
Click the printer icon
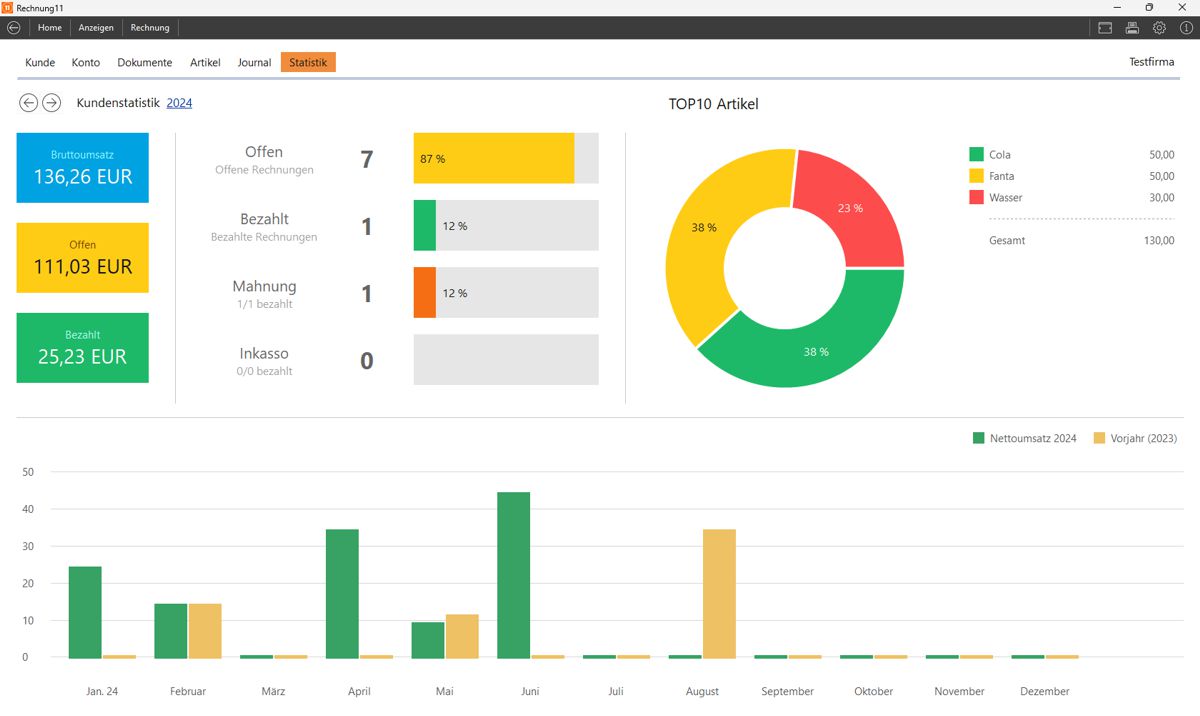[1132, 28]
